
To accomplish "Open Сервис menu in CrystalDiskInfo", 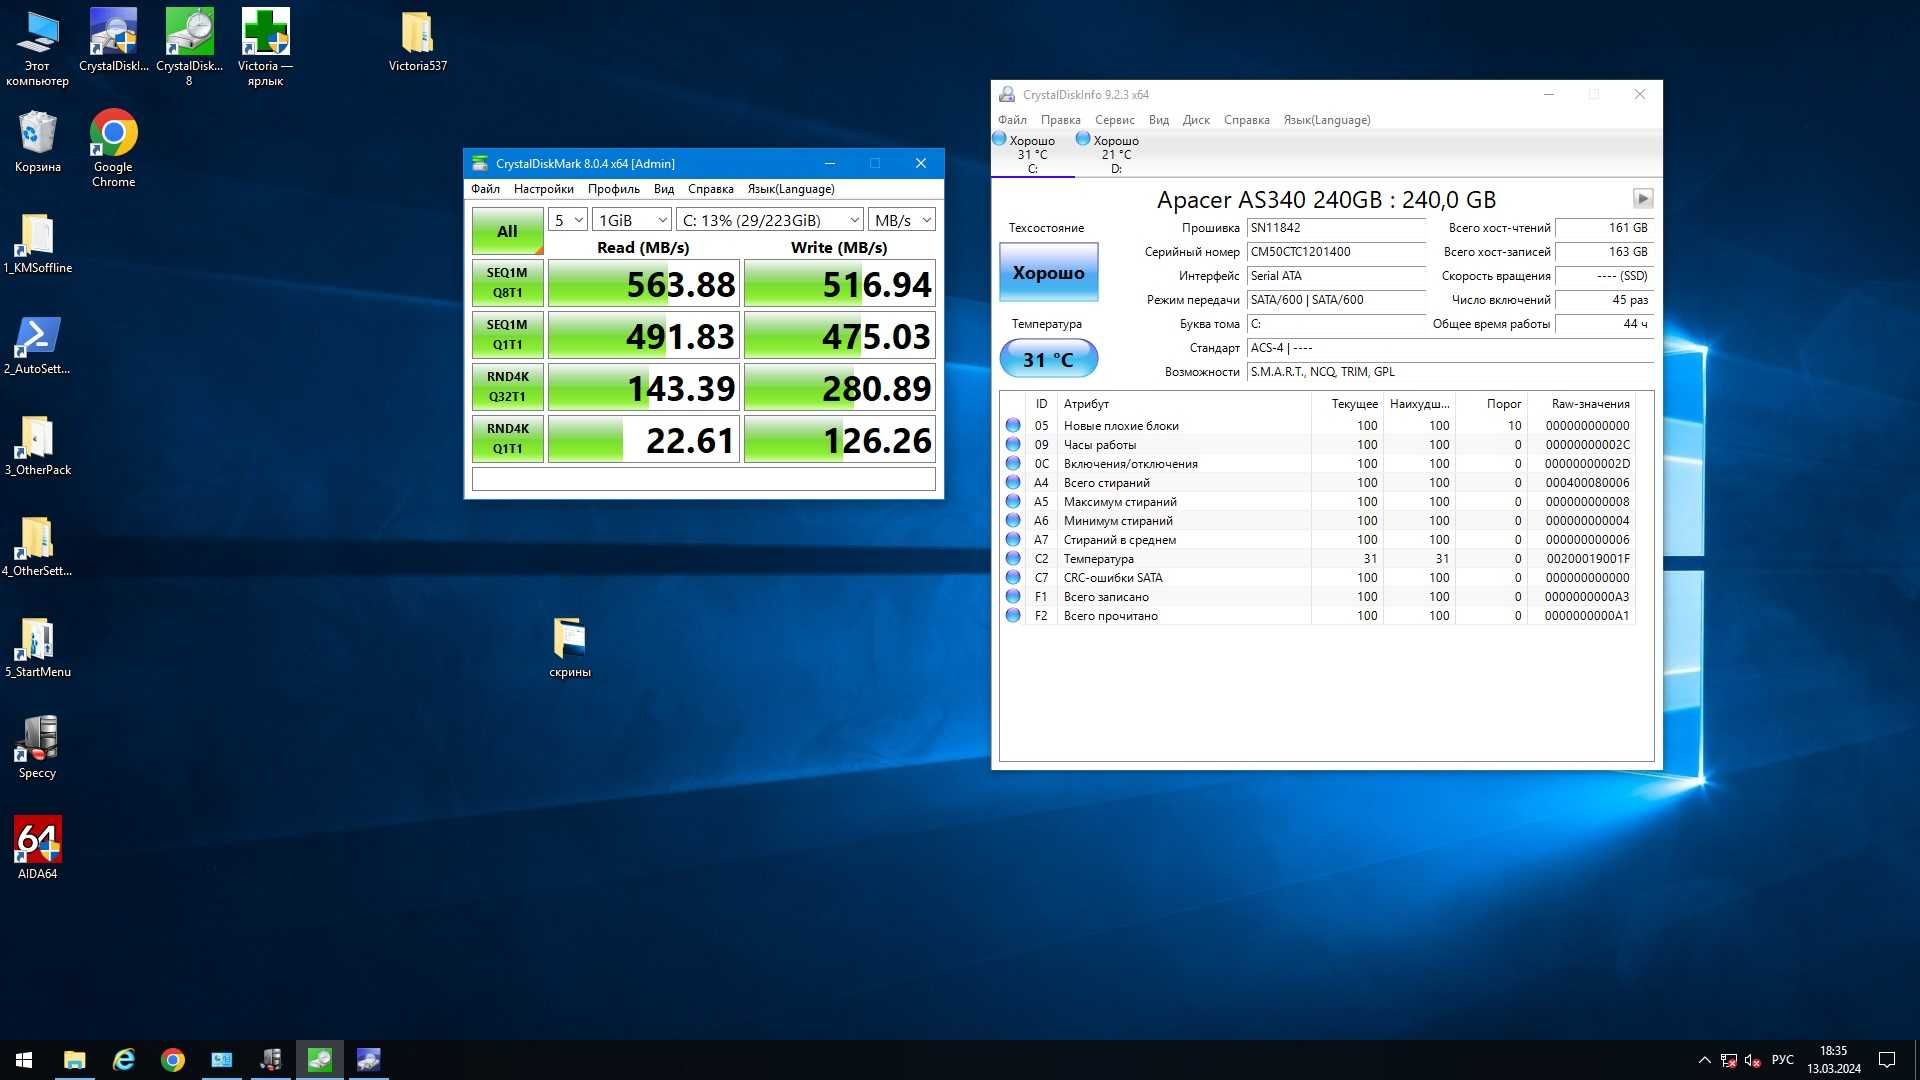I will click(x=1114, y=120).
